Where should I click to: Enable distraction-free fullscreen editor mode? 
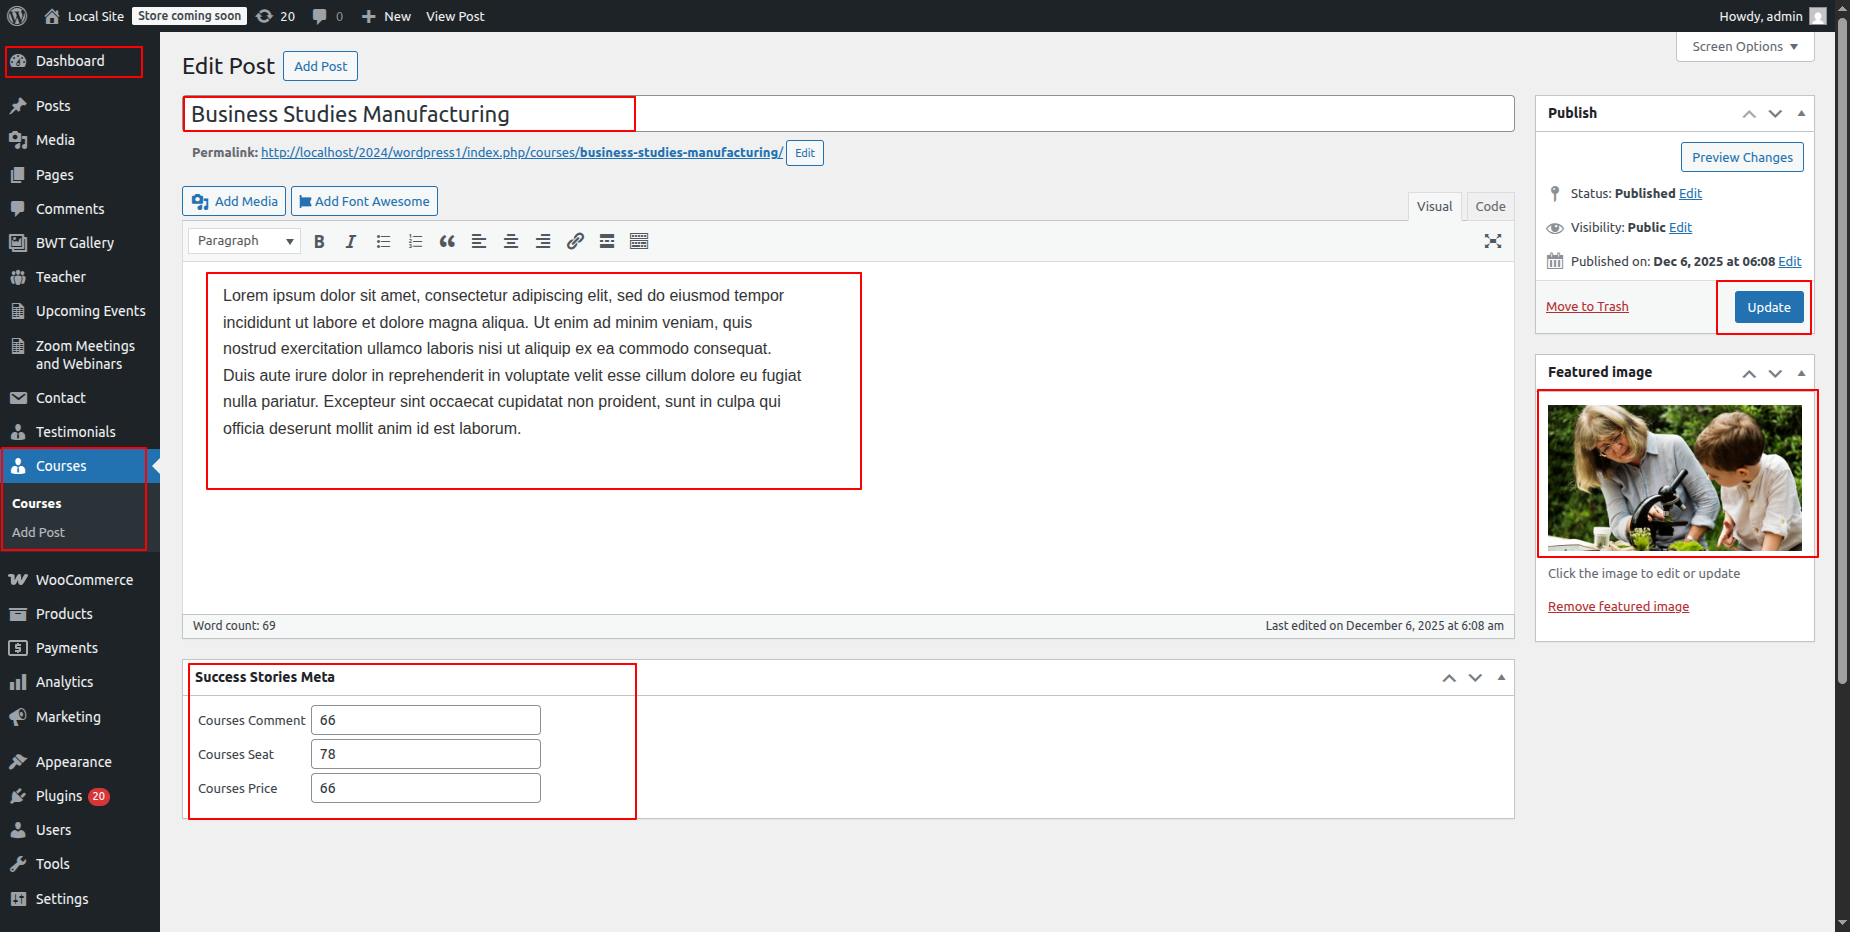[1493, 241]
